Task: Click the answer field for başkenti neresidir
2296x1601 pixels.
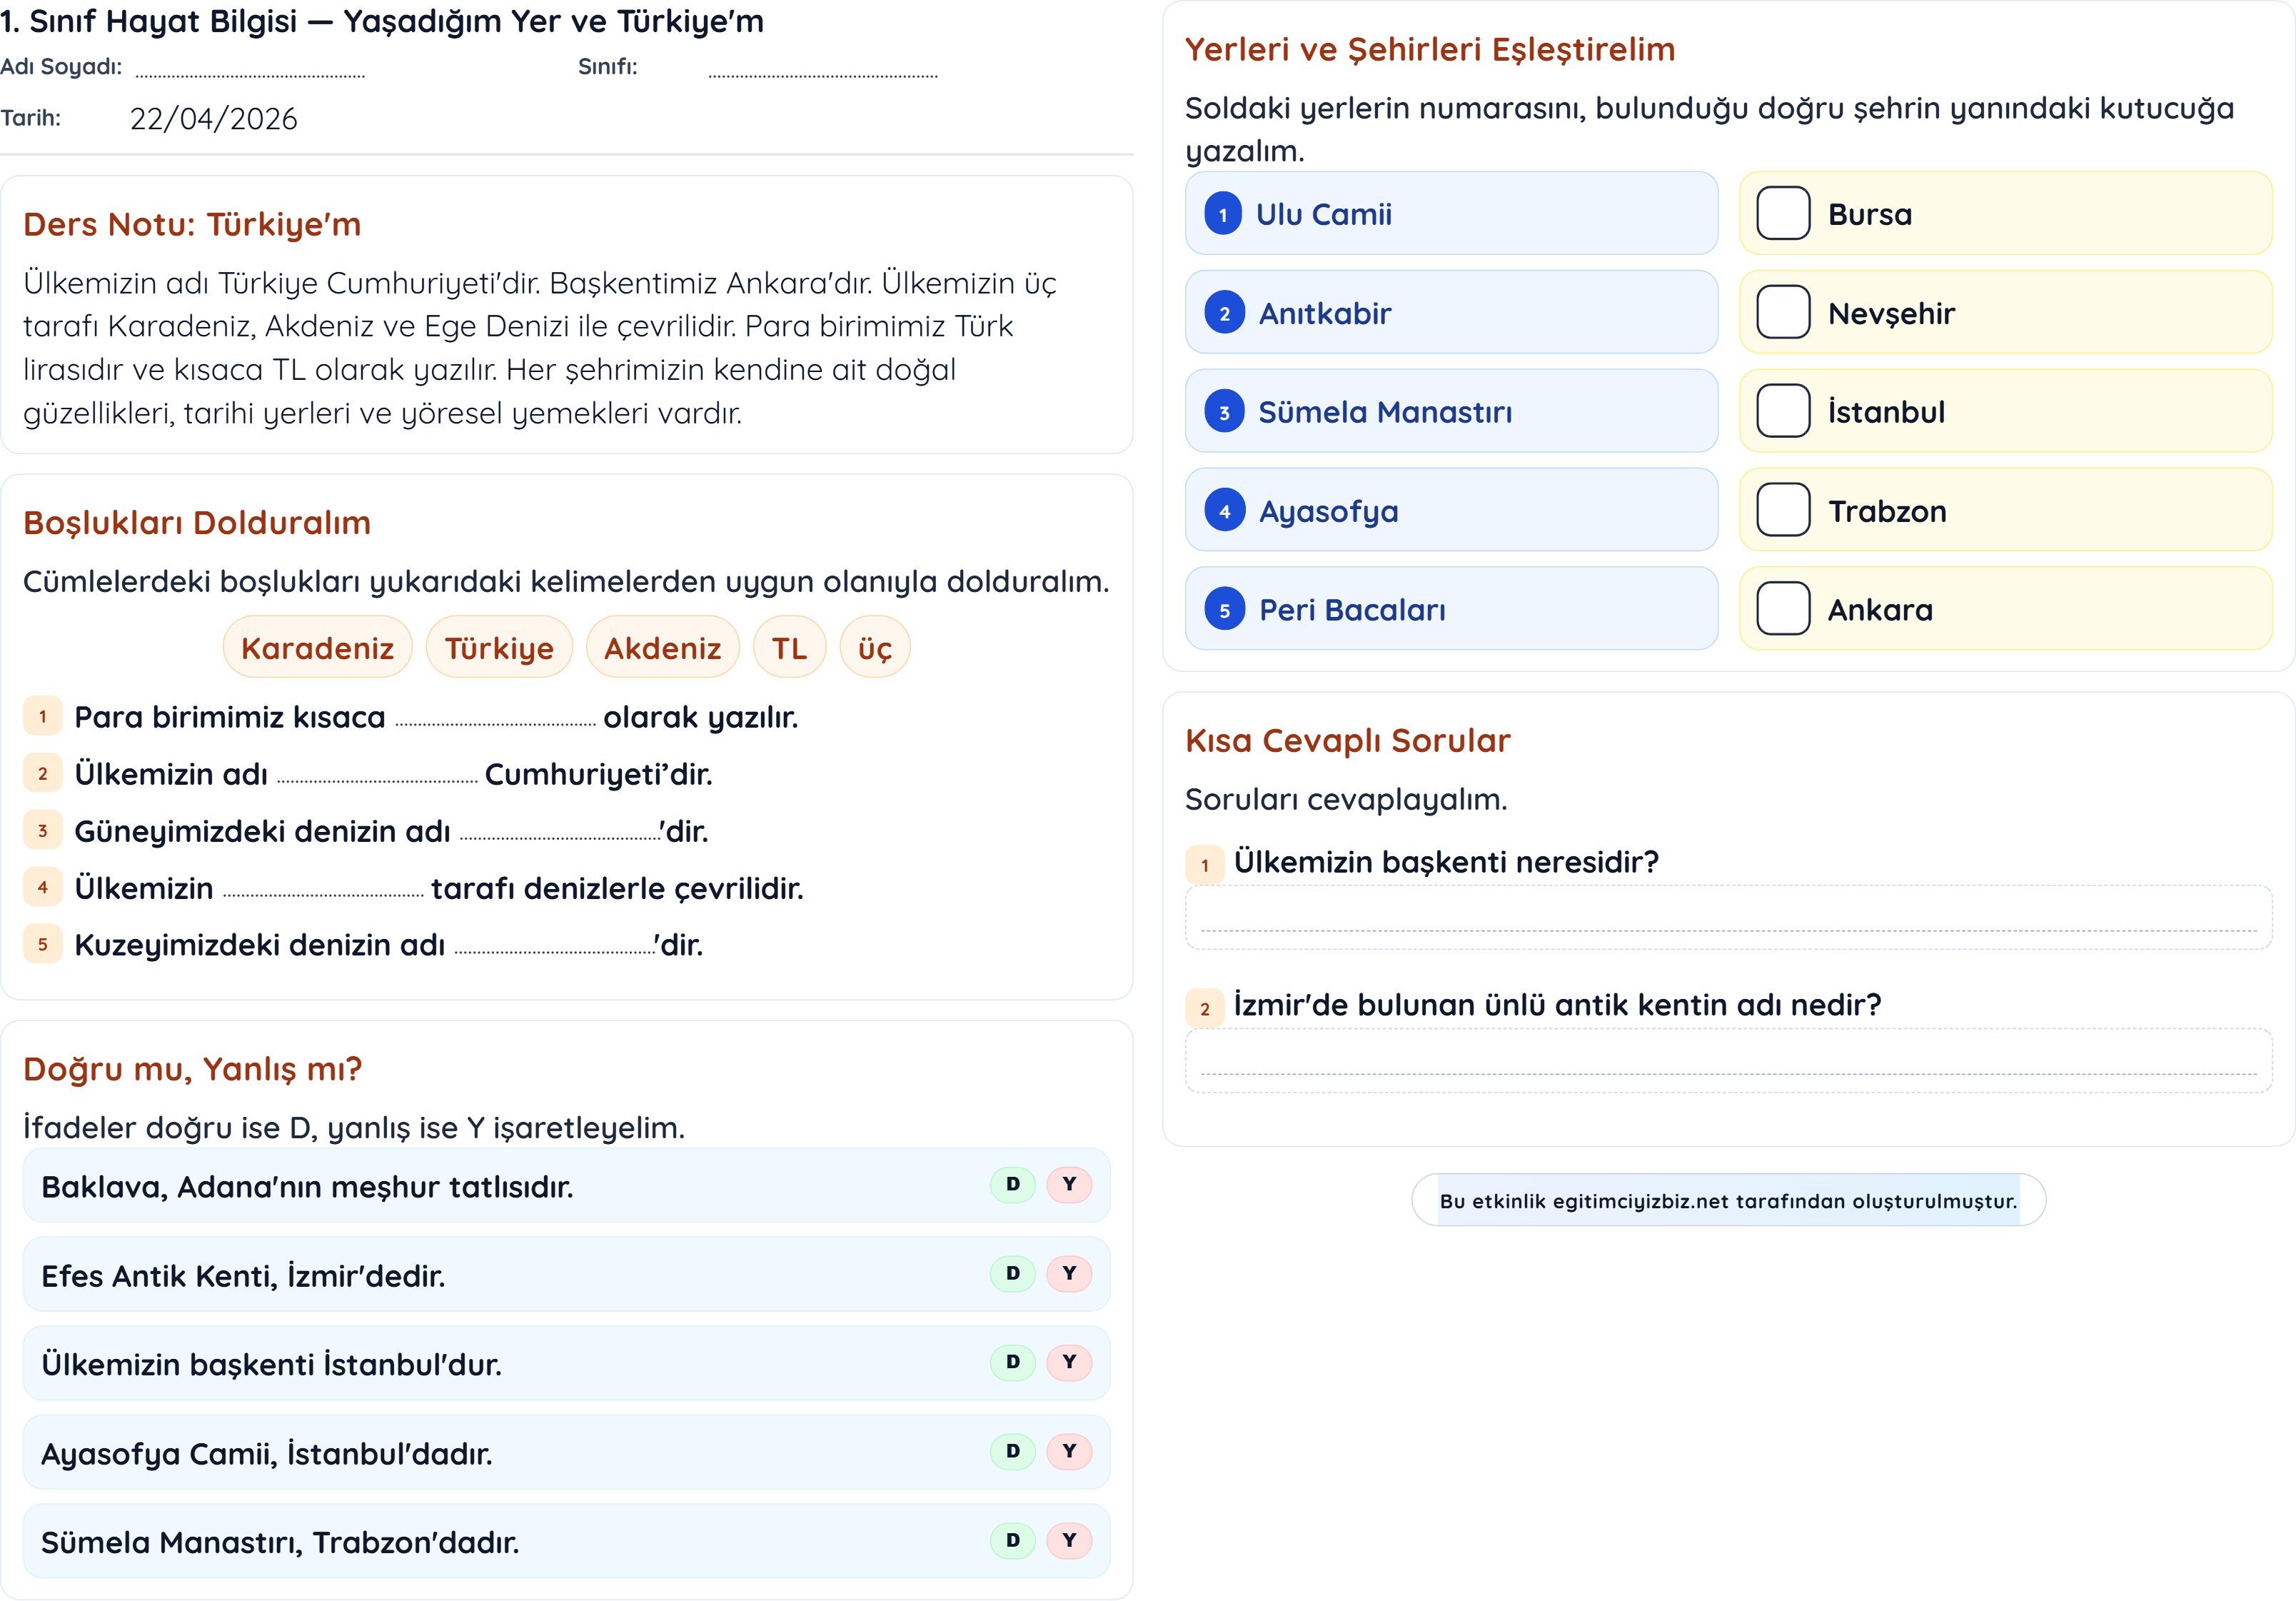Action: [x=1727, y=917]
